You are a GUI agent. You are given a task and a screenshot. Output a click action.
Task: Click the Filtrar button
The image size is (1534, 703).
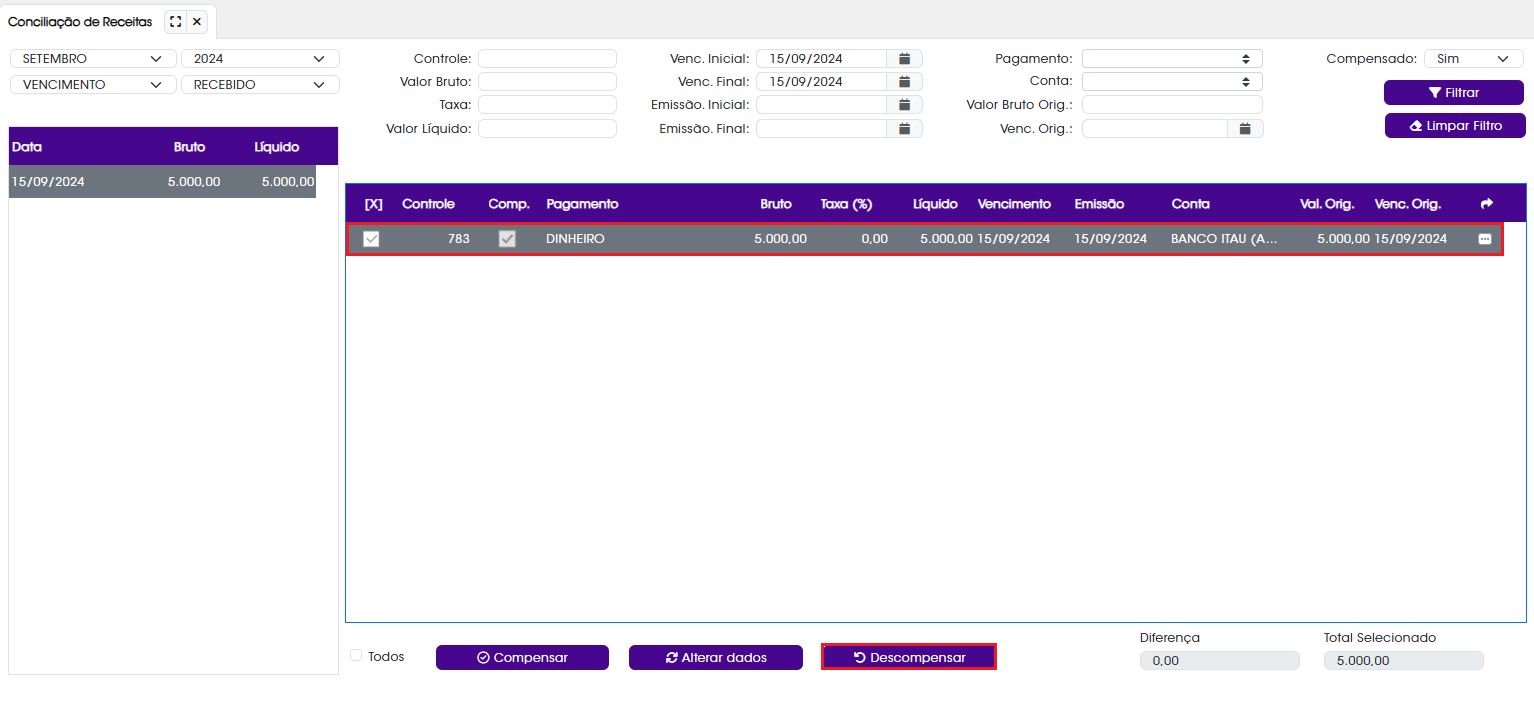(x=1454, y=92)
